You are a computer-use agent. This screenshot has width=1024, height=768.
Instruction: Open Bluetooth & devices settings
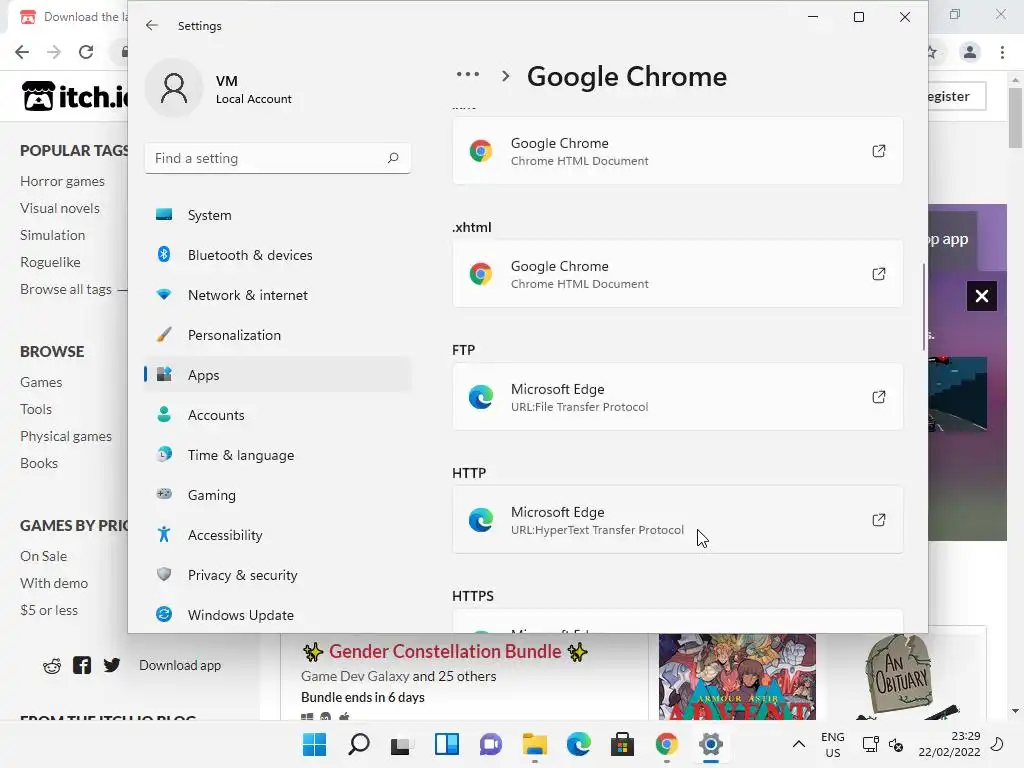click(278, 255)
